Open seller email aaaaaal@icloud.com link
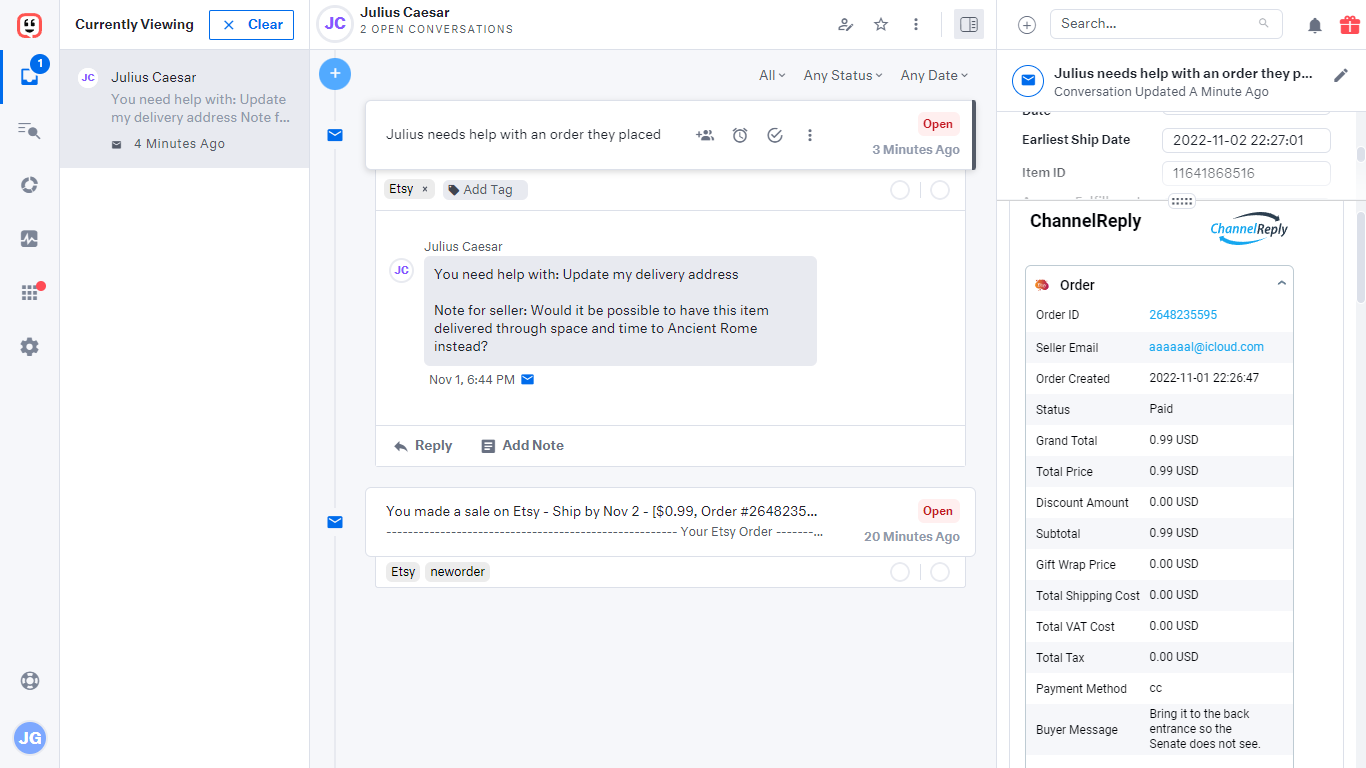Image resolution: width=1366 pixels, height=768 pixels. pos(1206,347)
